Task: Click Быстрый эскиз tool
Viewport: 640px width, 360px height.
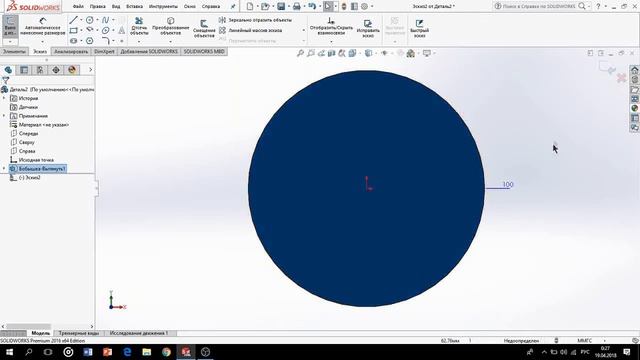Action: [x=419, y=29]
